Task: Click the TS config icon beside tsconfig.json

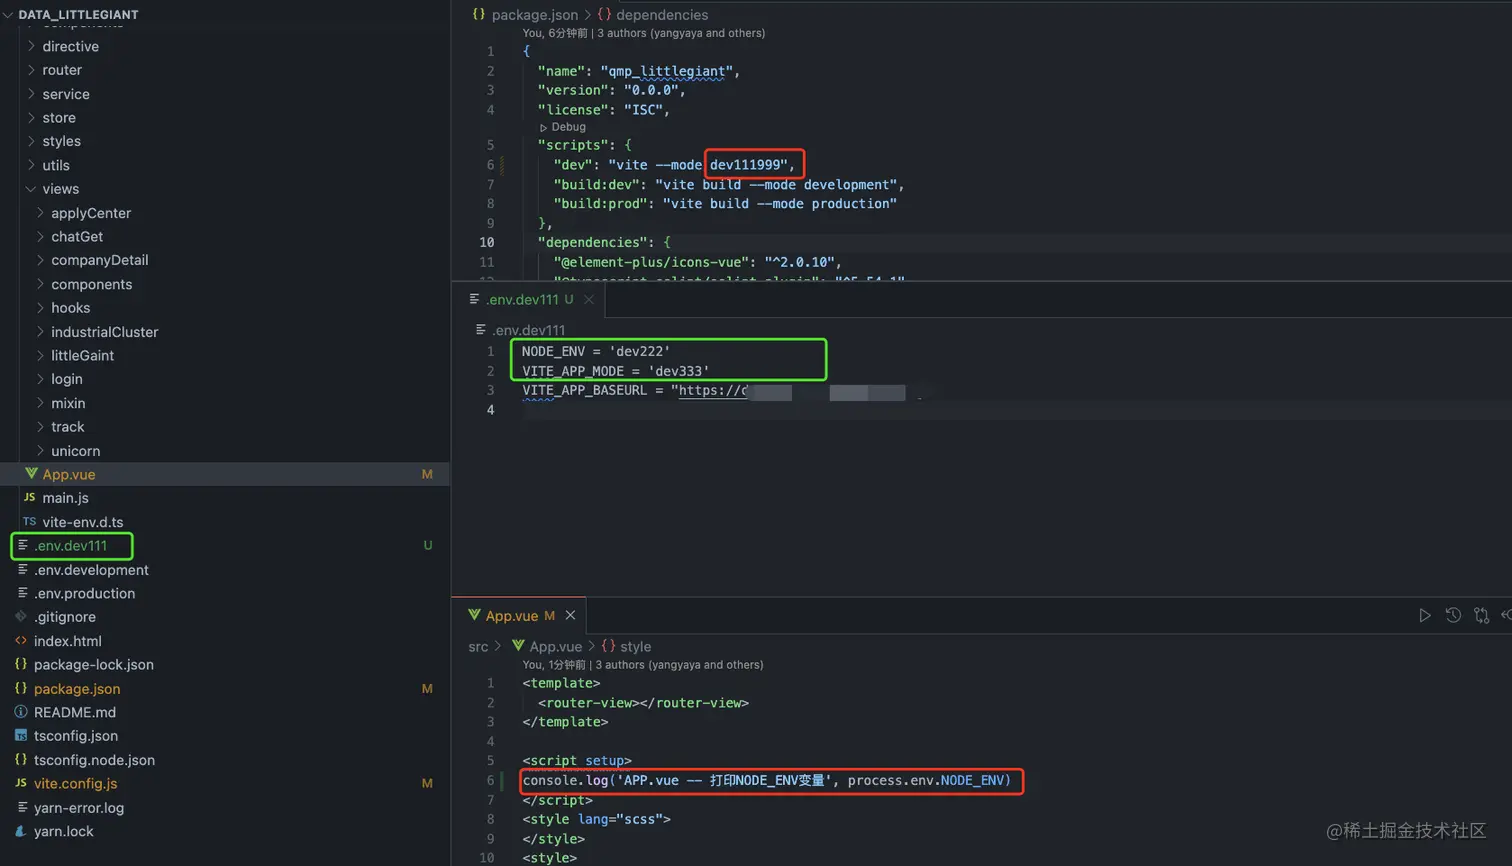Action: point(21,735)
